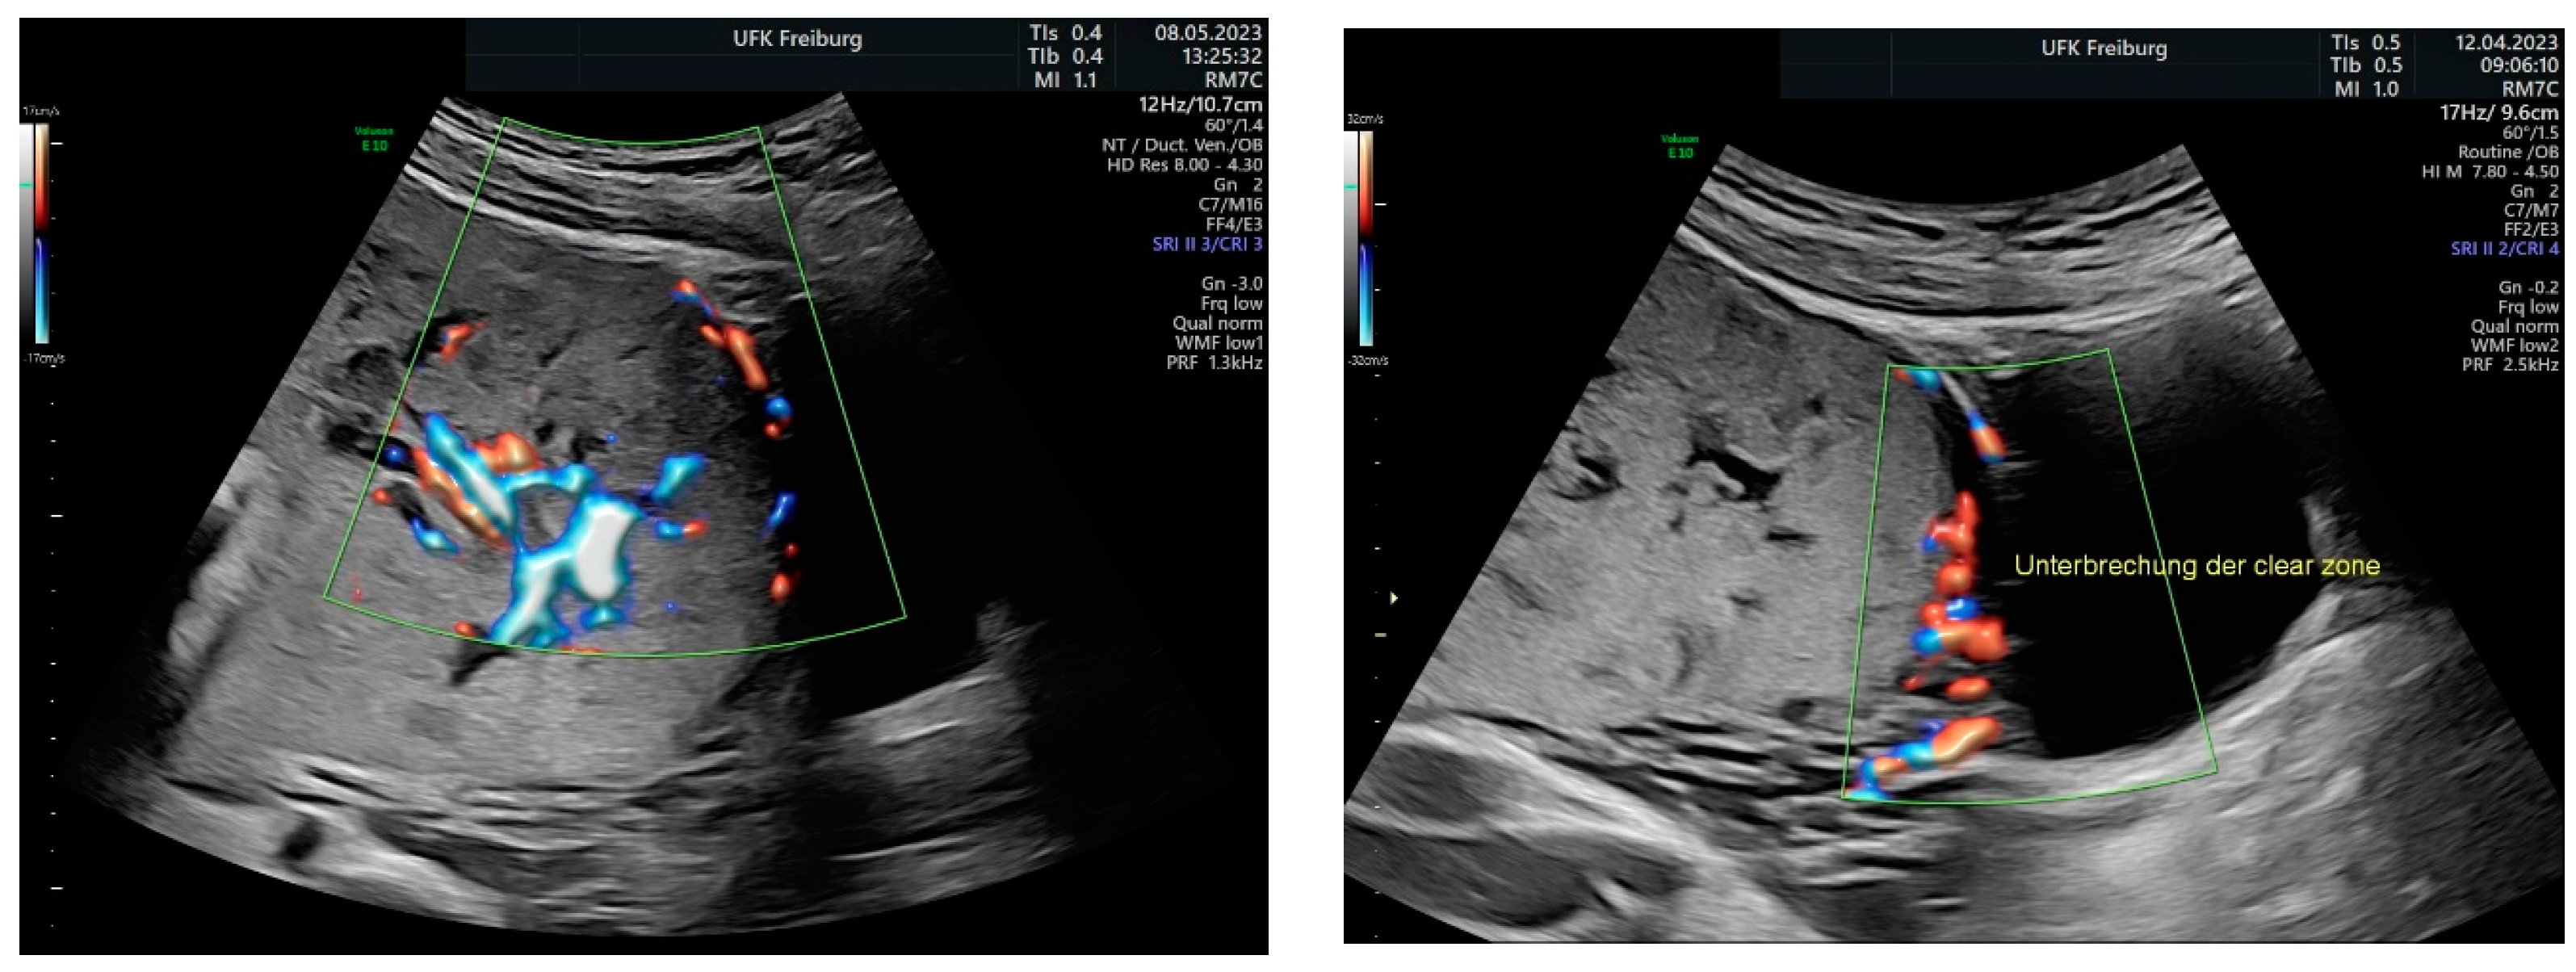
Task: Click the '12Hz/10.7cm' frame rate depth readout
Action: [1200, 104]
